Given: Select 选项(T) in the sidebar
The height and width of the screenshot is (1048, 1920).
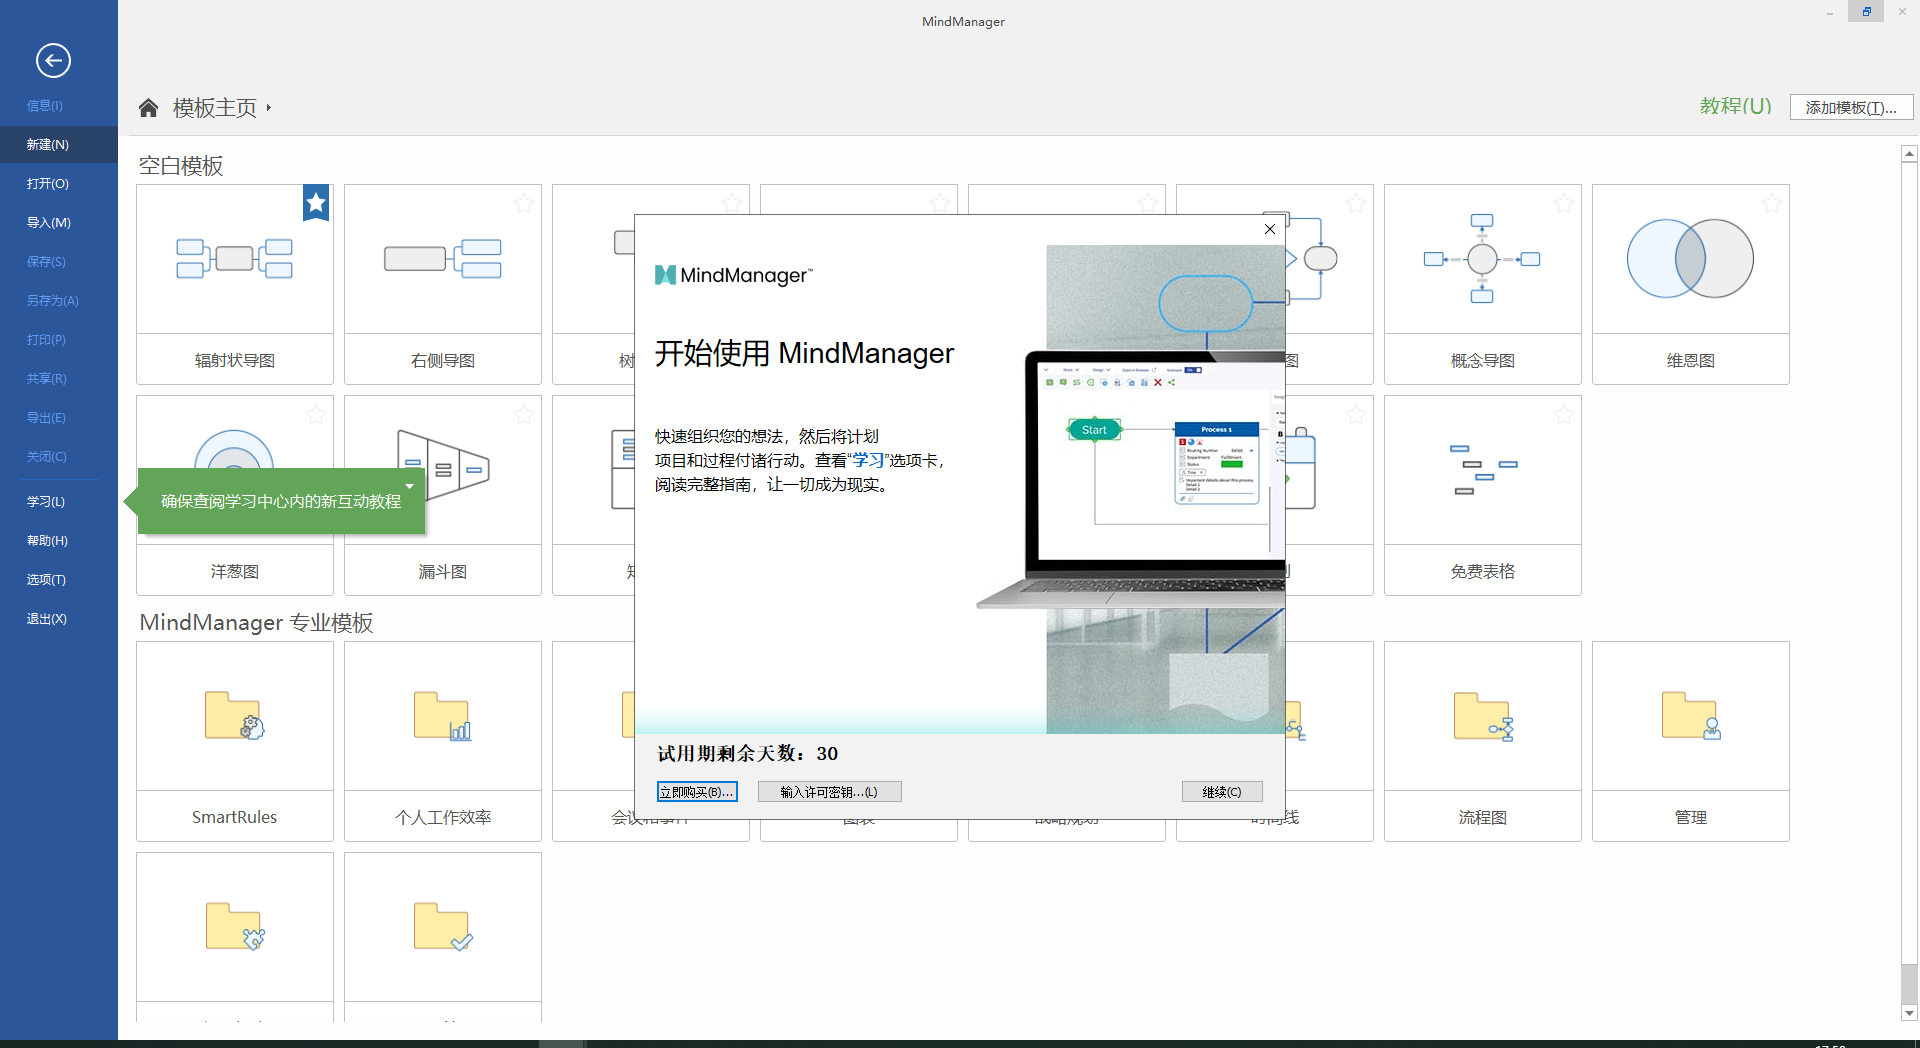Looking at the screenshot, I should coord(46,579).
